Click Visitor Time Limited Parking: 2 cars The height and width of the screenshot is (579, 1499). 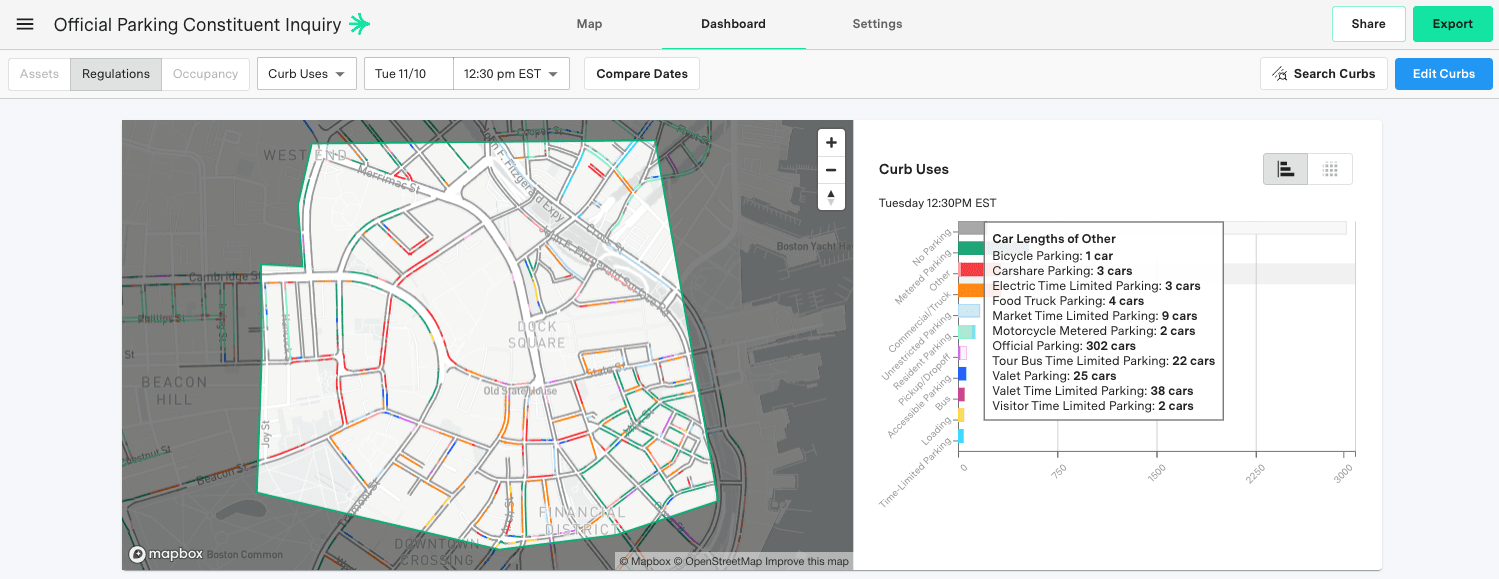coord(1093,406)
